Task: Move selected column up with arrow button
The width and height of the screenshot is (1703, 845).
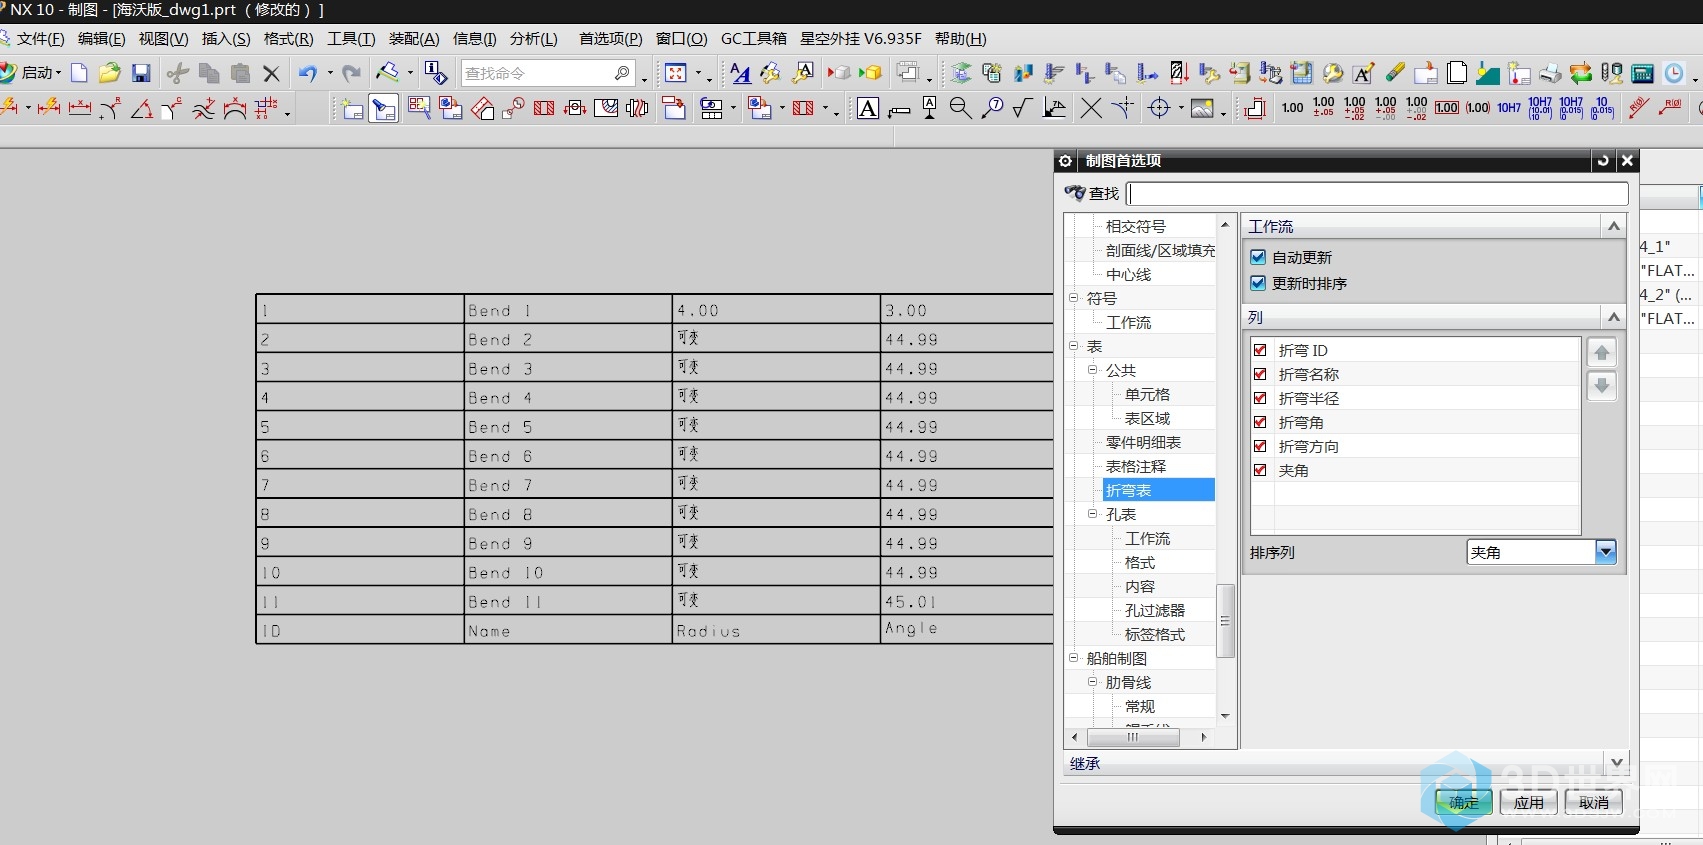Action: (x=1602, y=352)
